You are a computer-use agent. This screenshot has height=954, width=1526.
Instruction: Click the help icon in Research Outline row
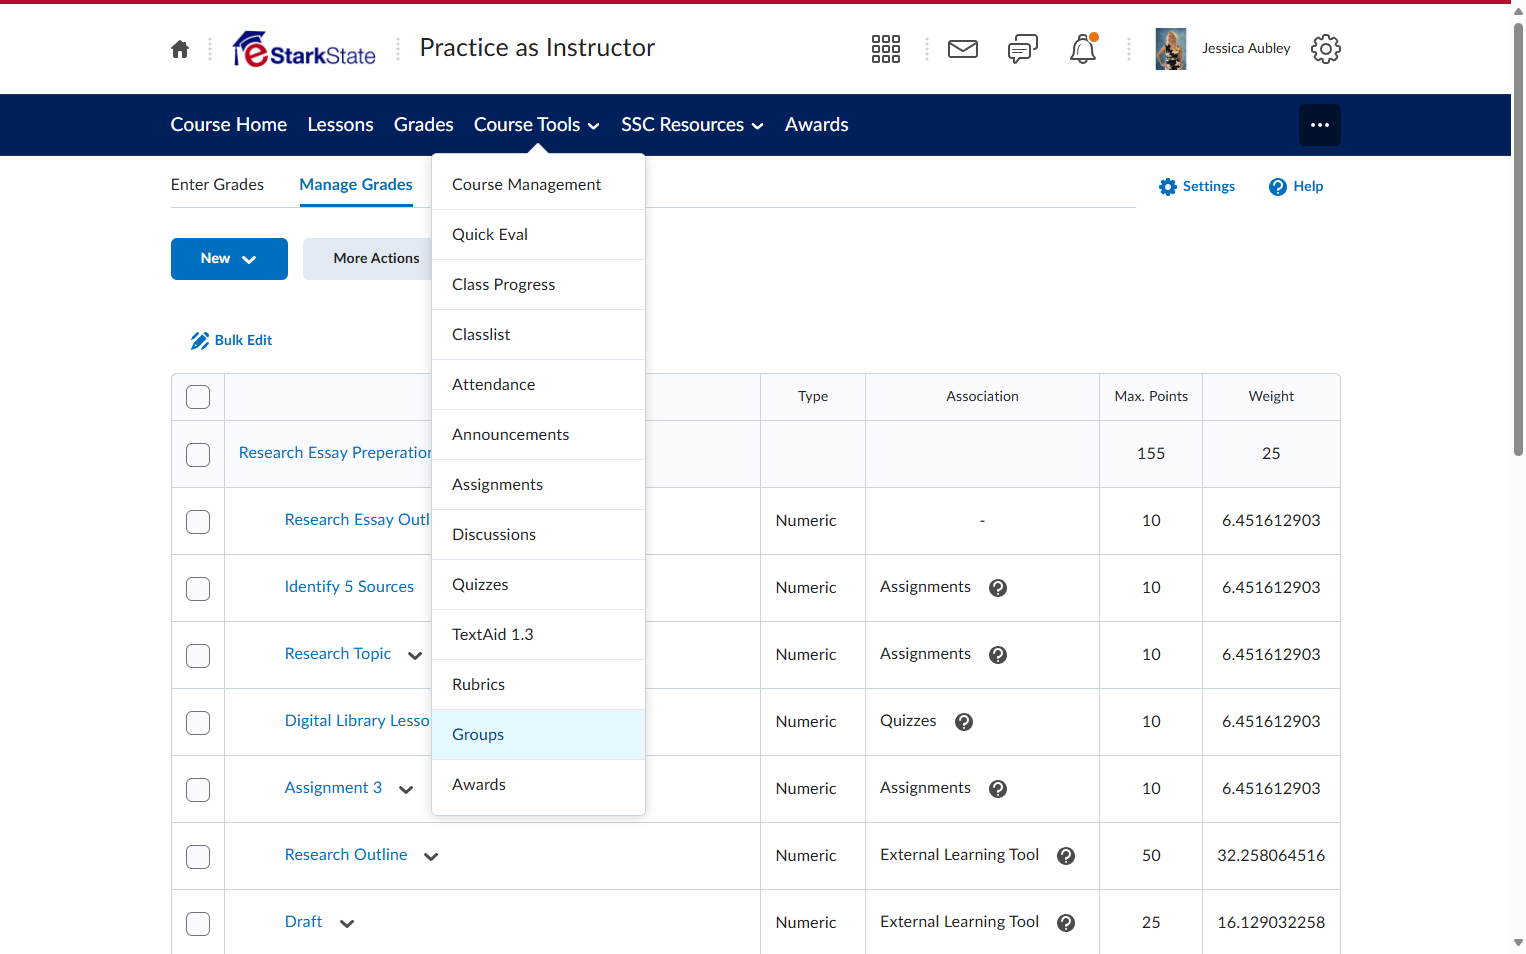coord(1066,856)
